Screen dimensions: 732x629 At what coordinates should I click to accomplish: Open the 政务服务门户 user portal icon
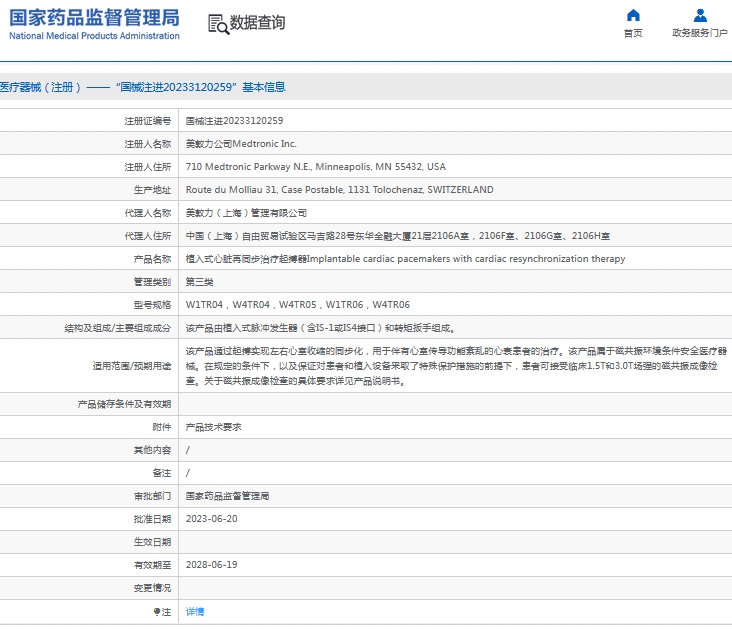pyautogui.click(x=700, y=15)
